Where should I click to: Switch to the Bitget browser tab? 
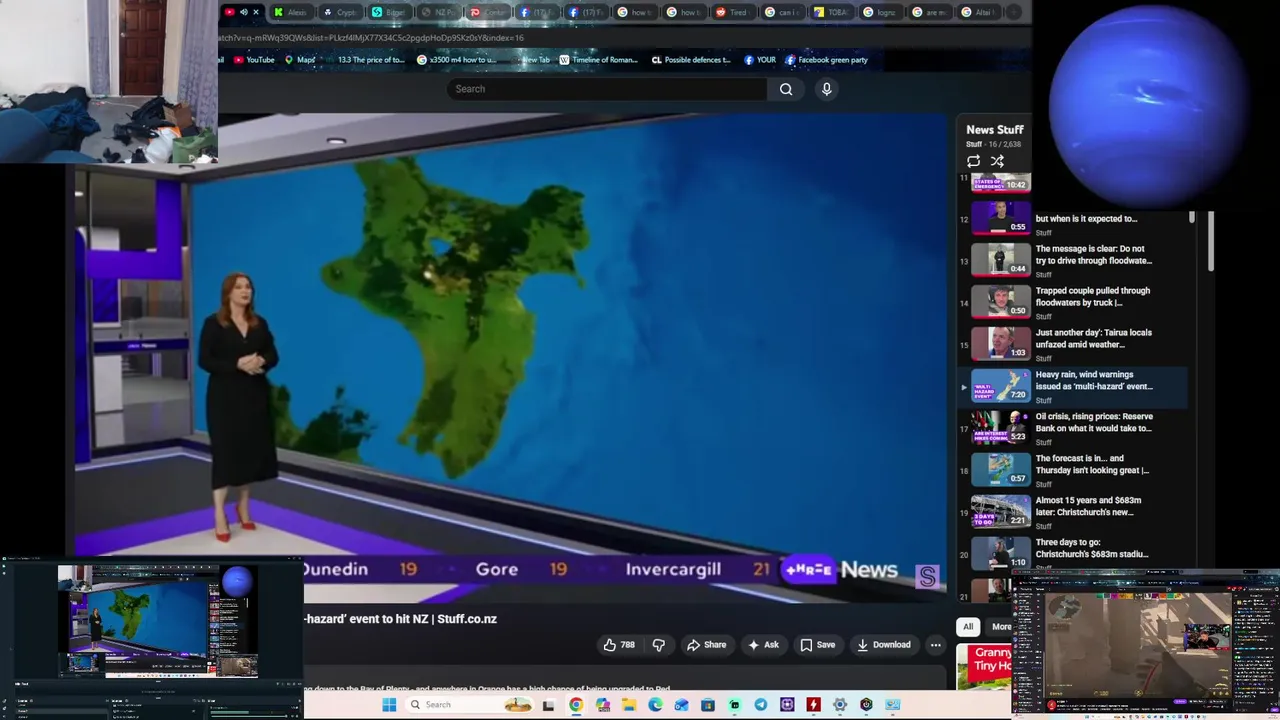(x=389, y=12)
